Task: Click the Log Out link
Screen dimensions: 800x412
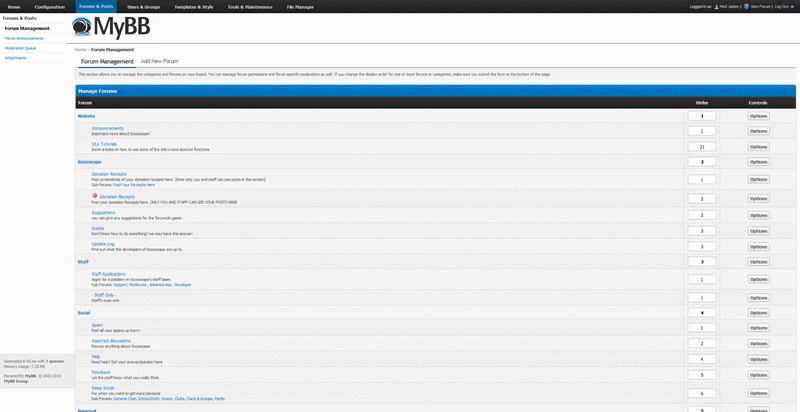Action: coord(783,6)
